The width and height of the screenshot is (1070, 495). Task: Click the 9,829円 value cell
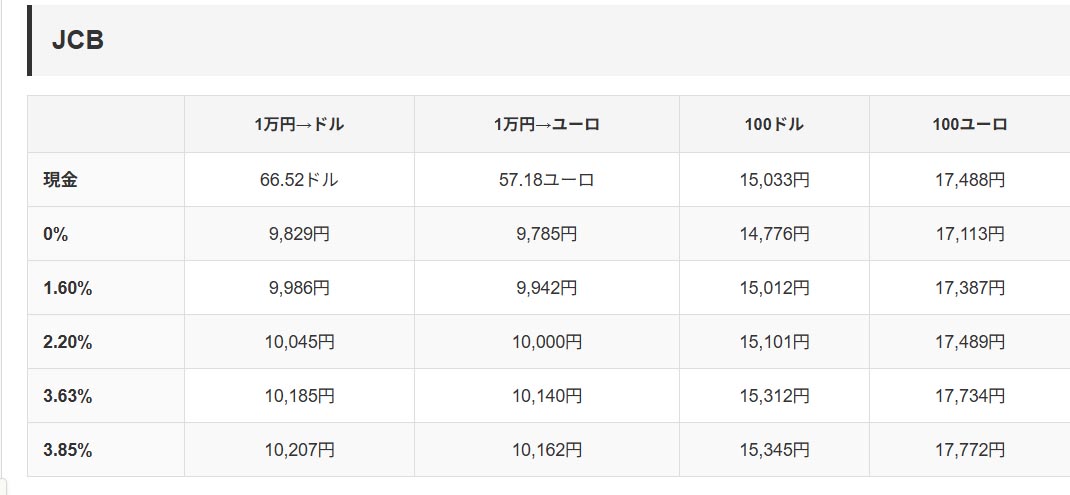click(299, 234)
